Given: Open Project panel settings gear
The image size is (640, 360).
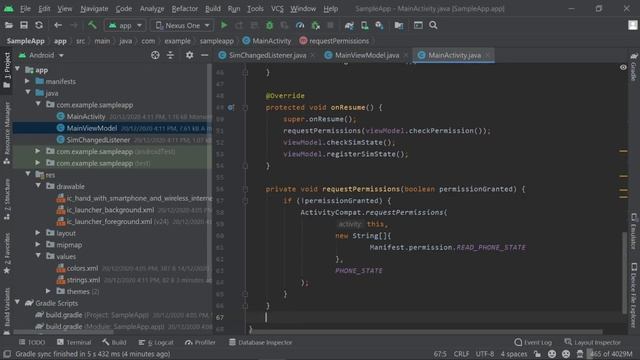Looking at the screenshot, I should (x=189, y=55).
